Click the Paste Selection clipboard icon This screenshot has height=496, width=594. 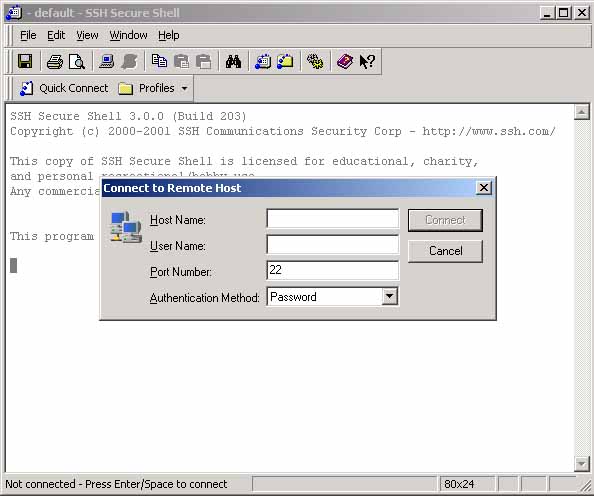204,61
